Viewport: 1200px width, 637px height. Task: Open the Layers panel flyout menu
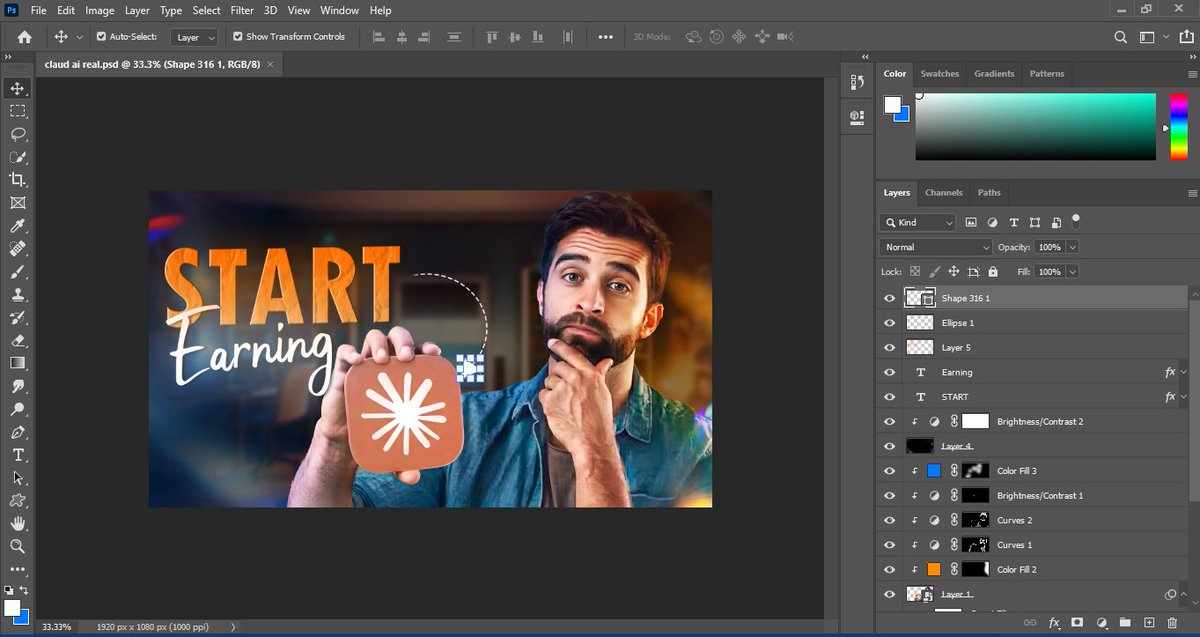point(1192,193)
